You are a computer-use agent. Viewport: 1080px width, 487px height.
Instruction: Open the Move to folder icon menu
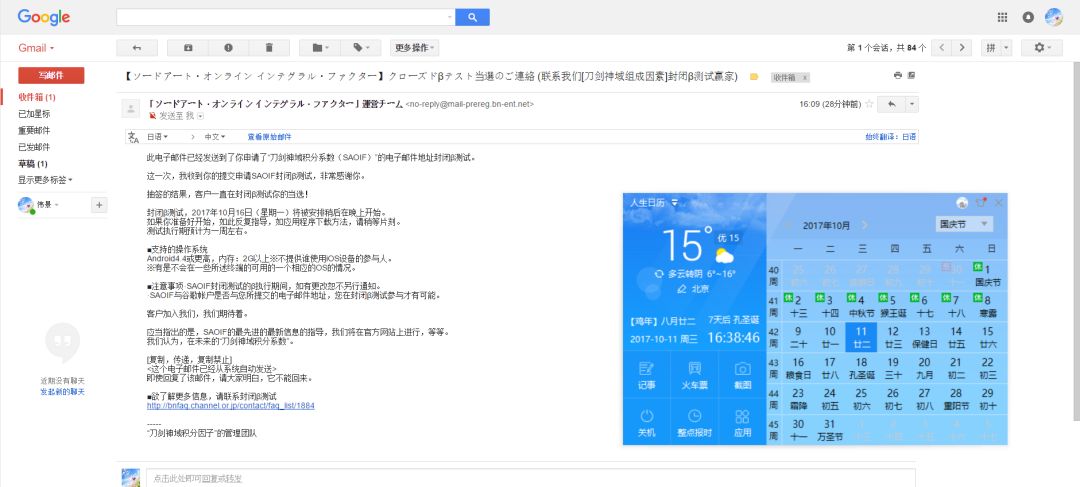tap(320, 48)
